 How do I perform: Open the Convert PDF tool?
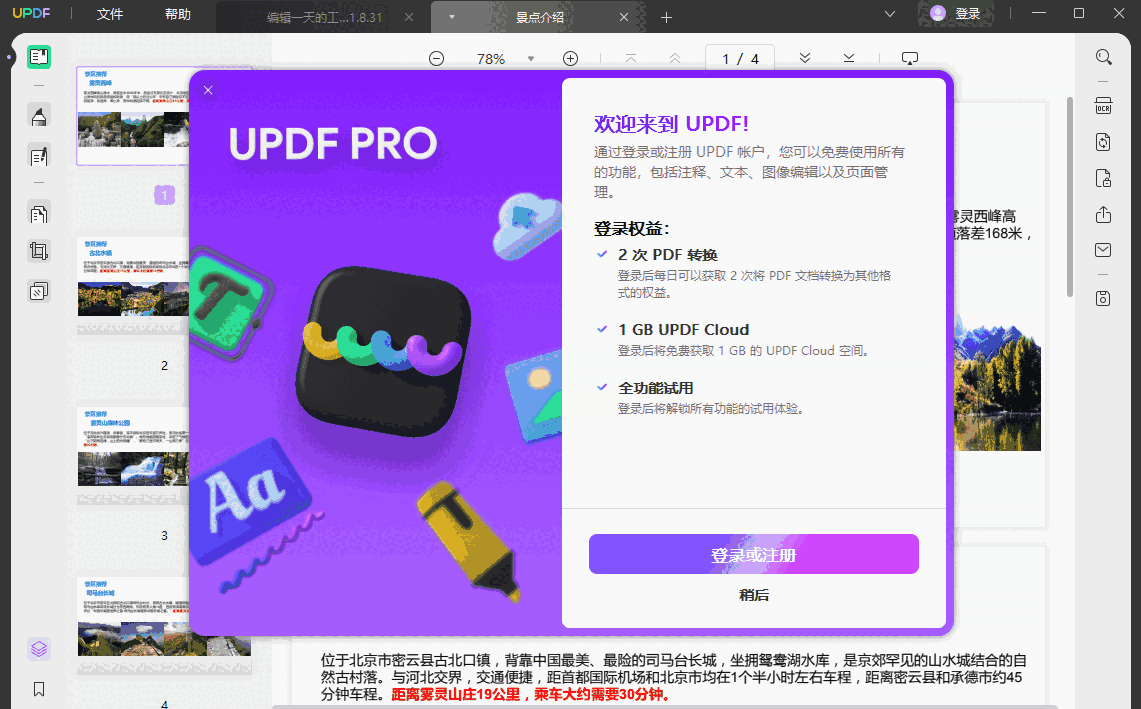coord(1103,142)
